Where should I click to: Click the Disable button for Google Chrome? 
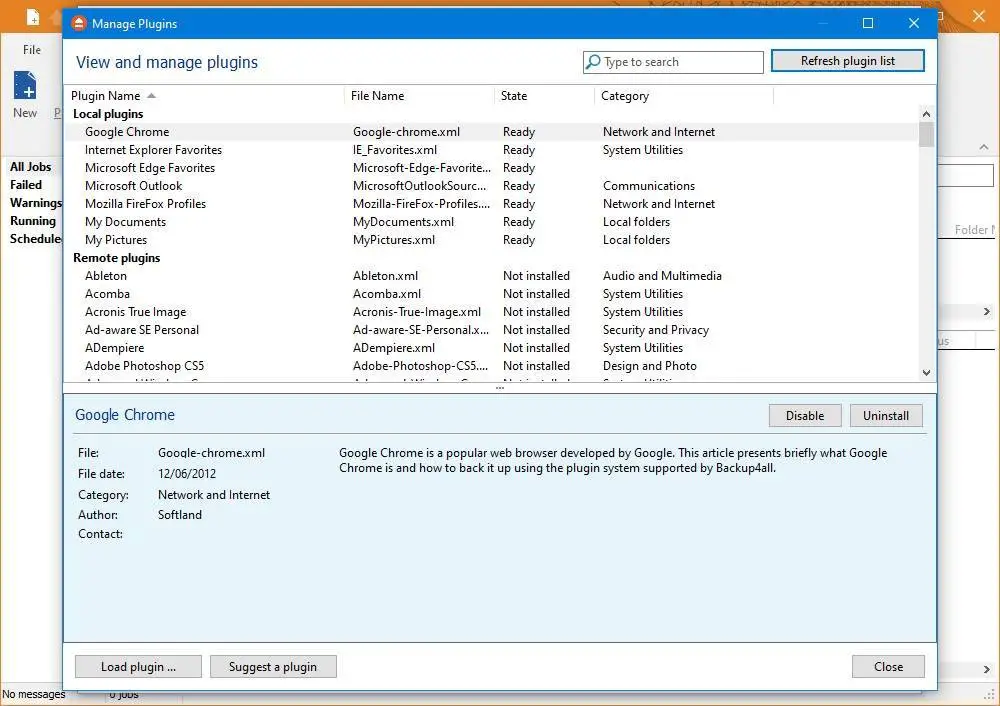(x=805, y=416)
